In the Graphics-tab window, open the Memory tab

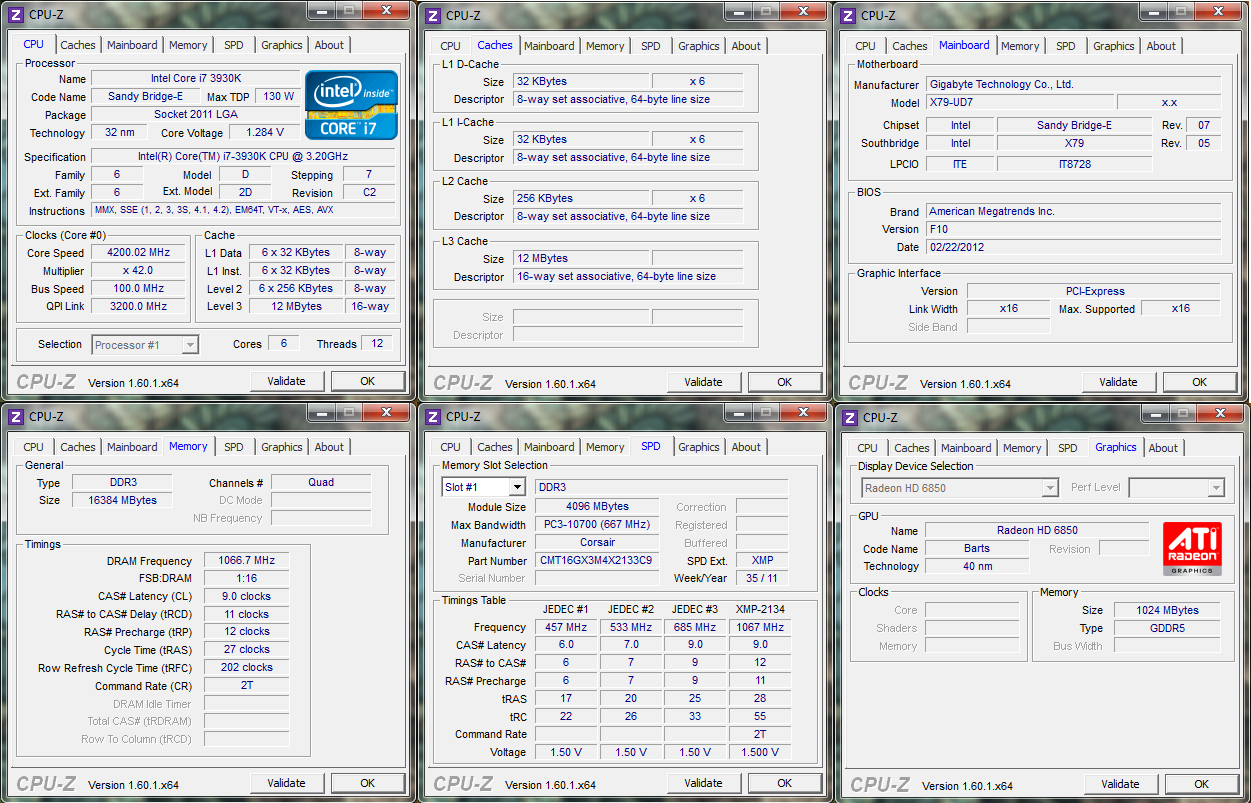point(1022,448)
